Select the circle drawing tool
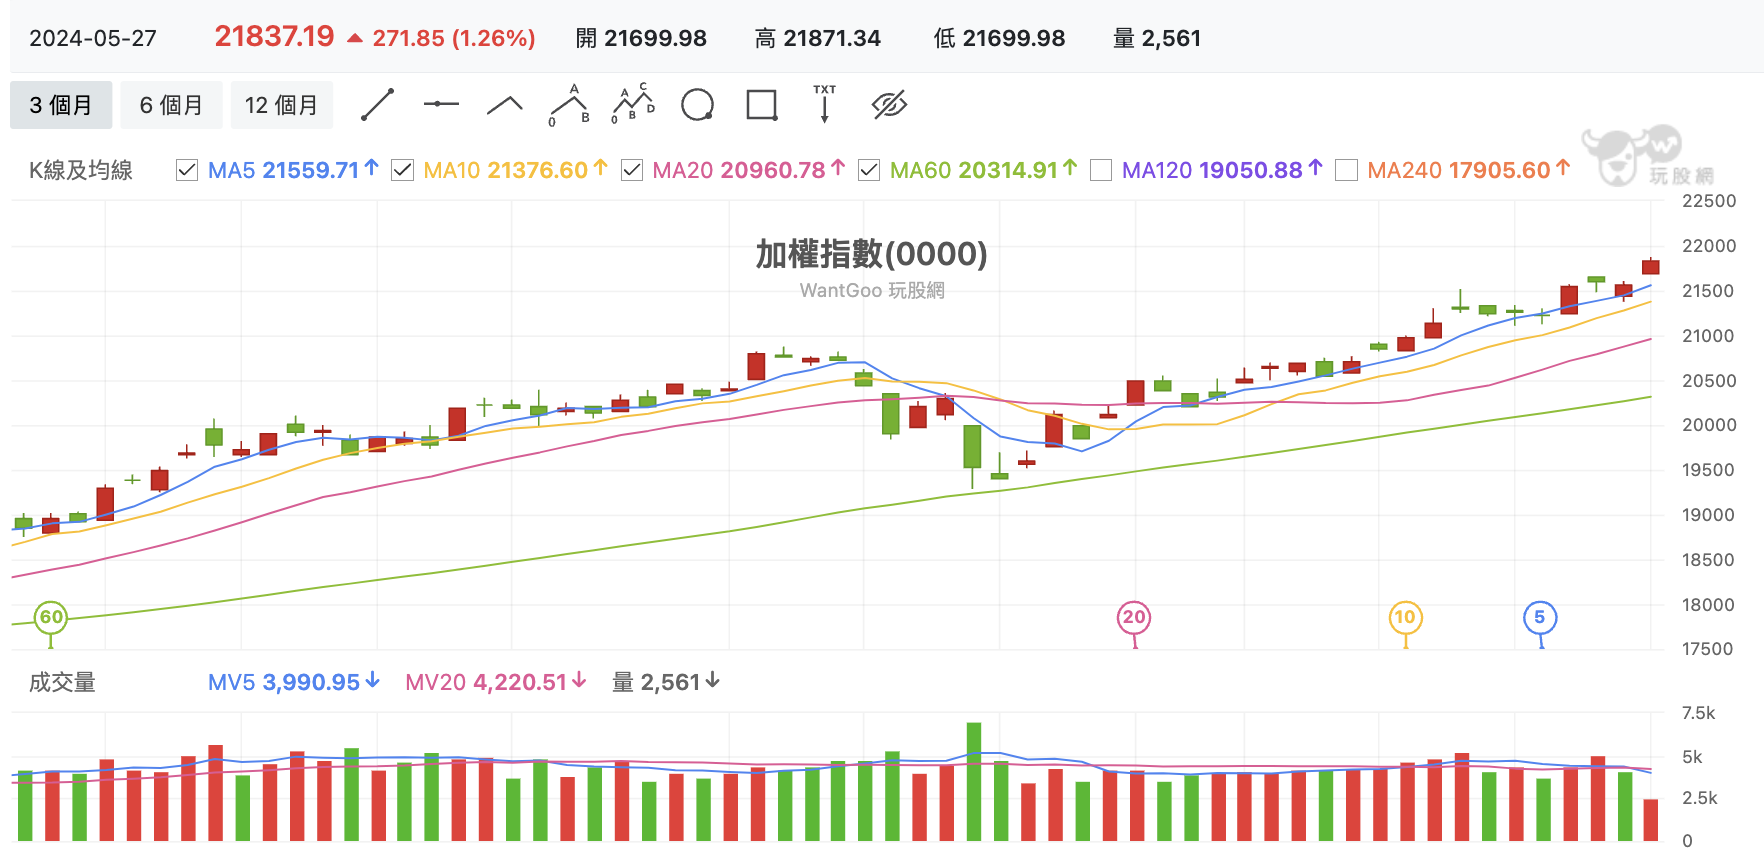The height and width of the screenshot is (858, 1764). click(x=697, y=105)
